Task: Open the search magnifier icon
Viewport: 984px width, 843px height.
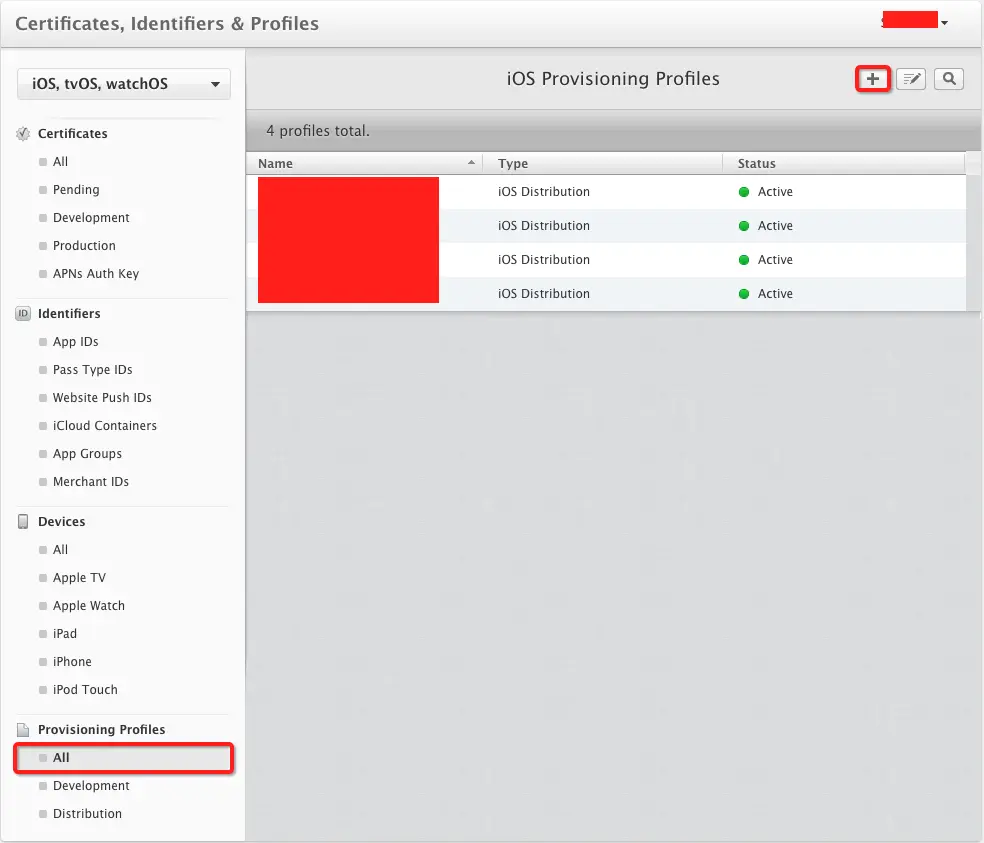Action: click(949, 79)
